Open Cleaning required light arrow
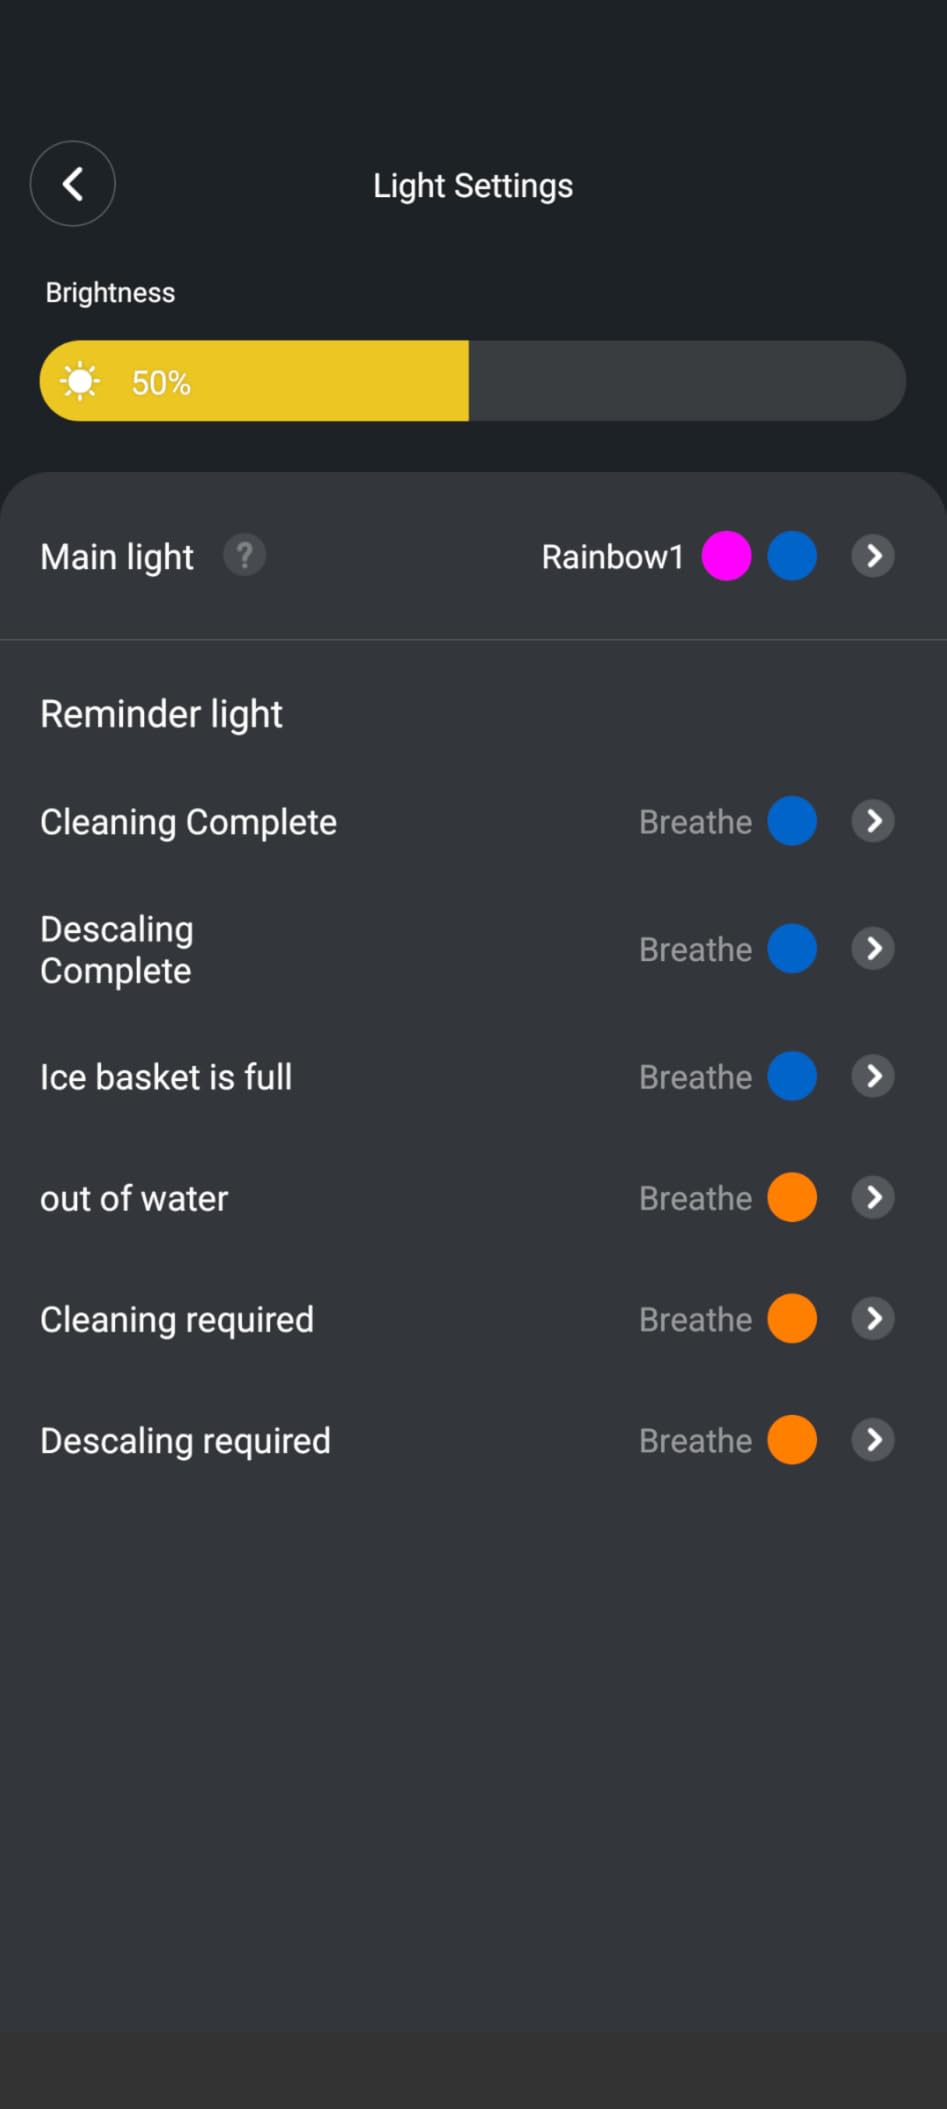The image size is (947, 2109). click(x=873, y=1318)
